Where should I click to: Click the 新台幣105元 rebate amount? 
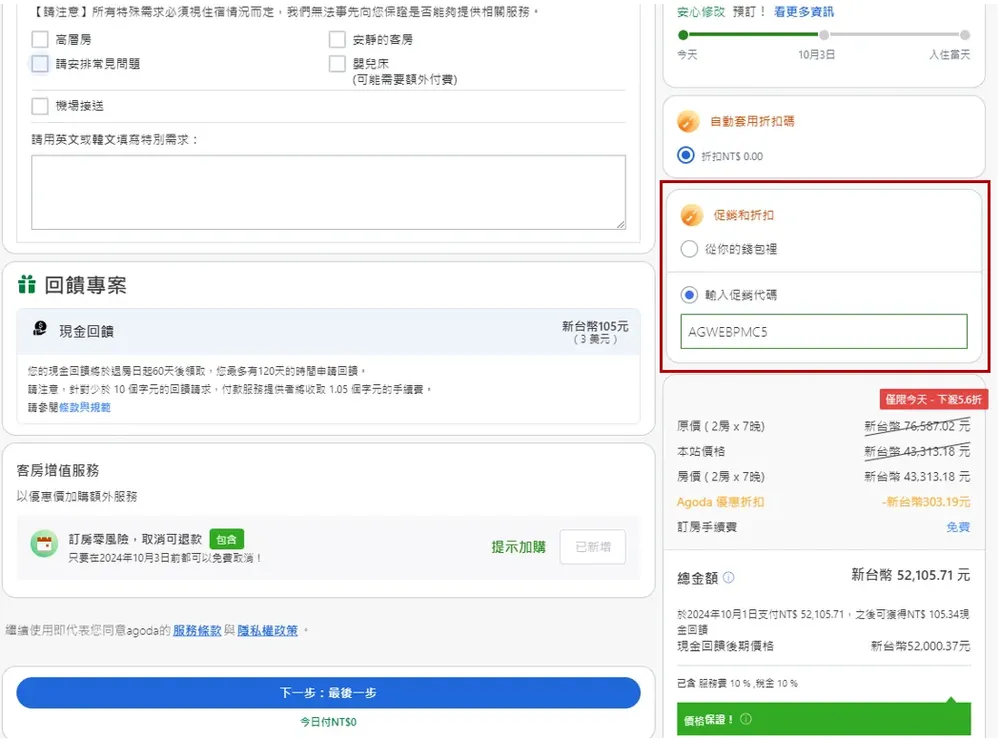coord(595,326)
